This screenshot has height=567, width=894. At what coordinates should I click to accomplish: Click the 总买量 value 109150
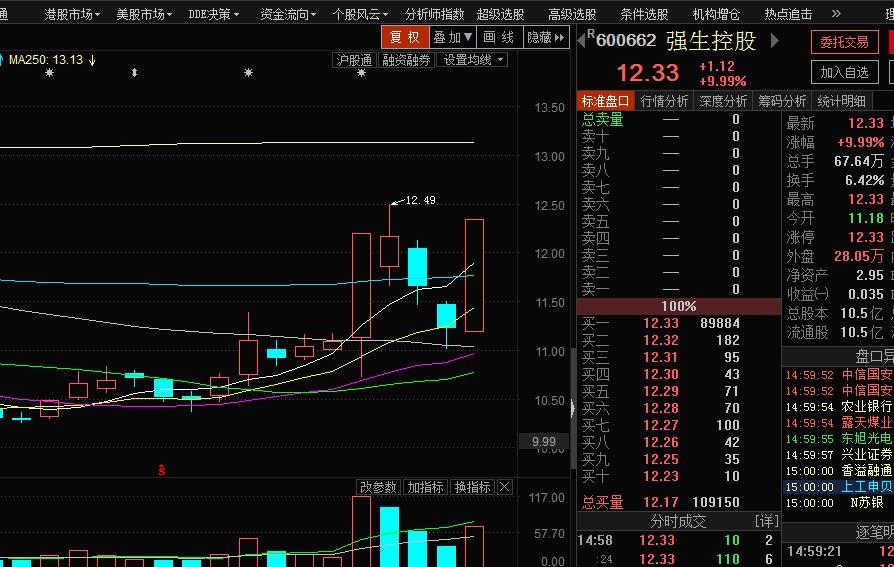[x=716, y=502]
